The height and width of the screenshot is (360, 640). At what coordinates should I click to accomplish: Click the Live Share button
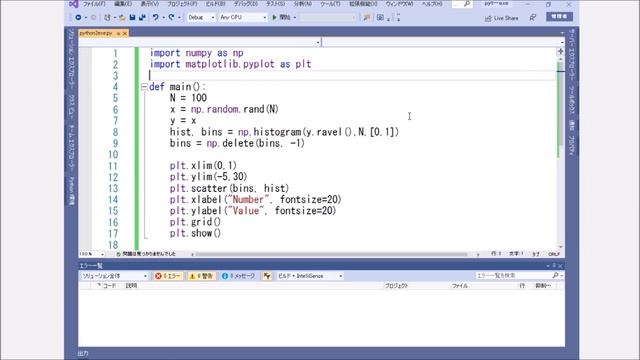coord(502,18)
